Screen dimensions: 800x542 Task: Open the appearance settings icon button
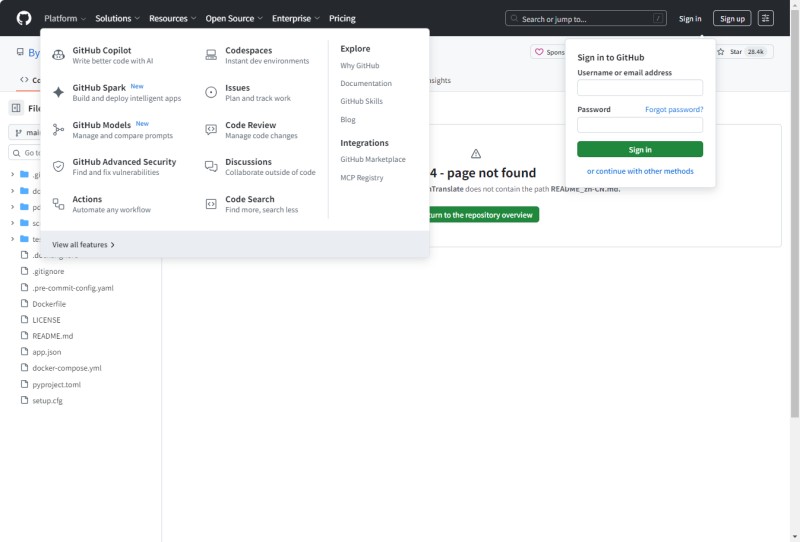tap(766, 18)
